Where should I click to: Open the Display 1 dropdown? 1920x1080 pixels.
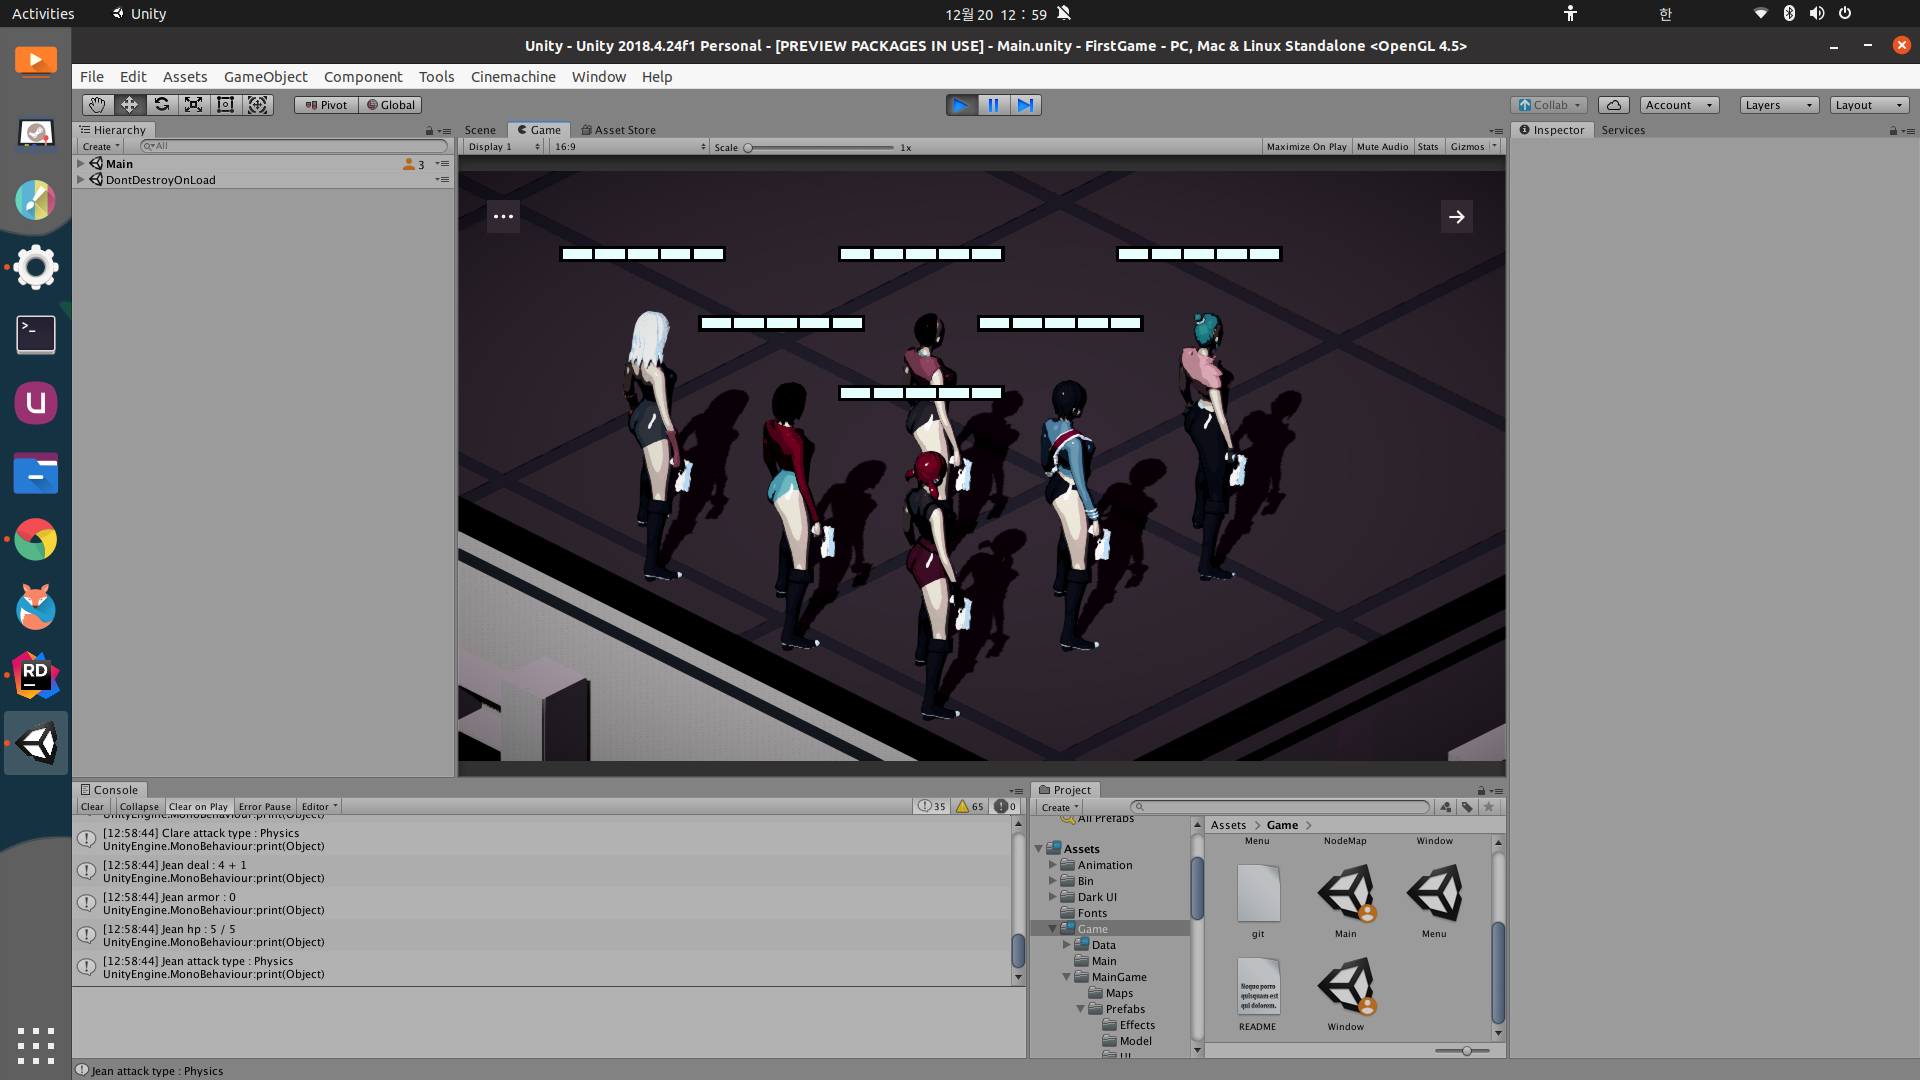coord(503,147)
